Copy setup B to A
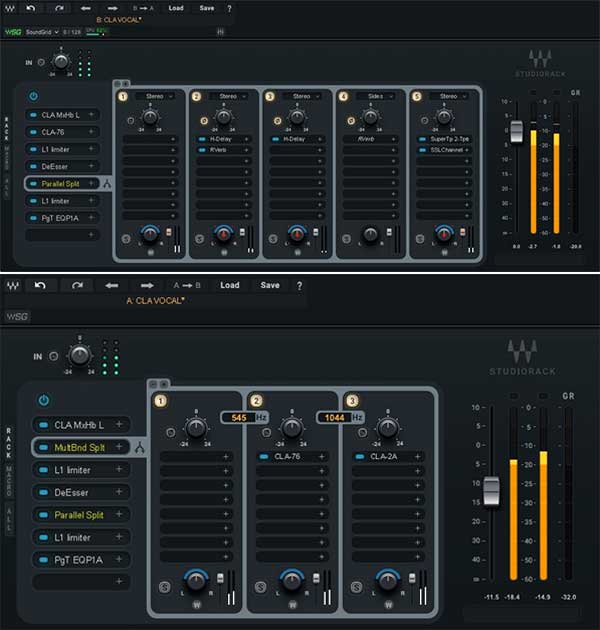600x630 pixels. point(143,8)
